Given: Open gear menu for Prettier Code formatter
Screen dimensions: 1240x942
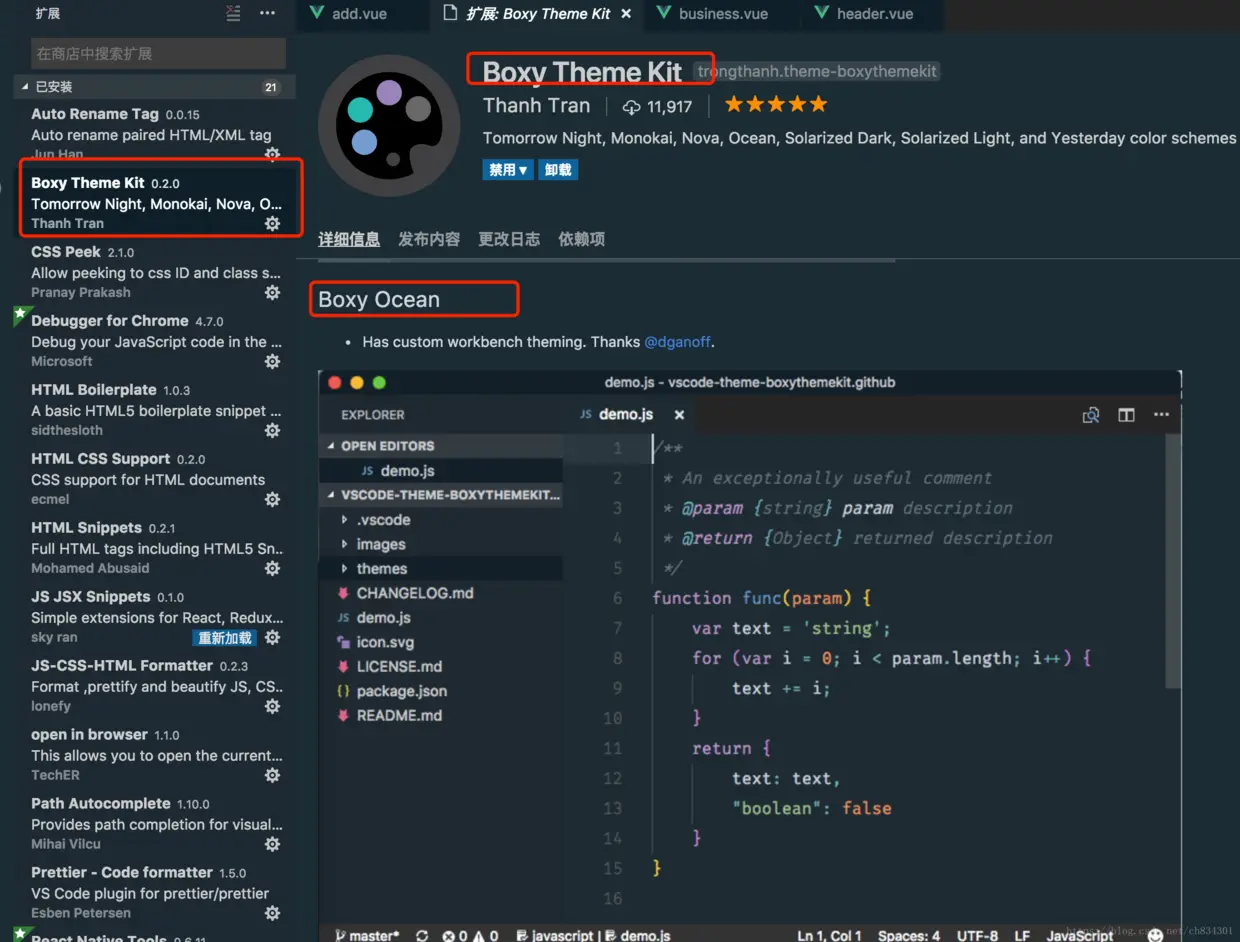Looking at the screenshot, I should tap(272, 914).
